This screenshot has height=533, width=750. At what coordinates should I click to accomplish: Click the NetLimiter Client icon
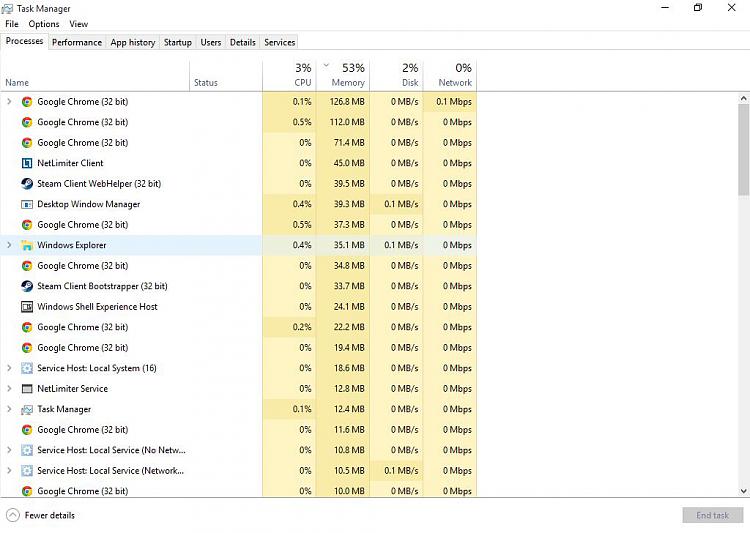[x=27, y=163]
